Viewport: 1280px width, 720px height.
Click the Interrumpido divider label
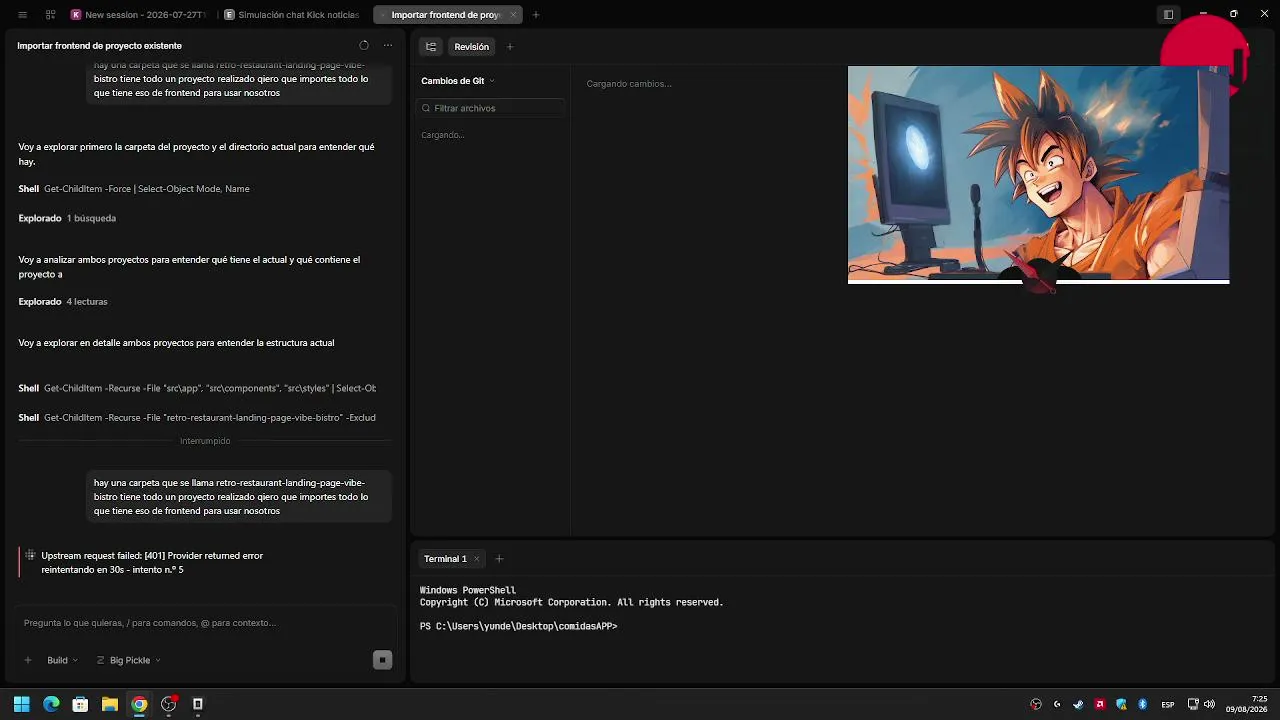pyautogui.click(x=205, y=441)
